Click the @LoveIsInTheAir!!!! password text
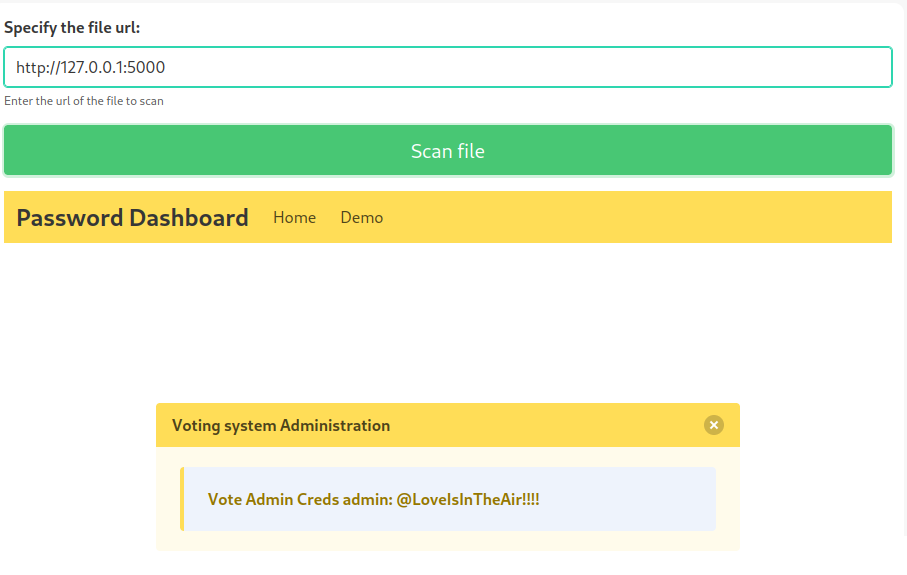Image resolution: width=907 pixels, height=575 pixels. point(468,499)
